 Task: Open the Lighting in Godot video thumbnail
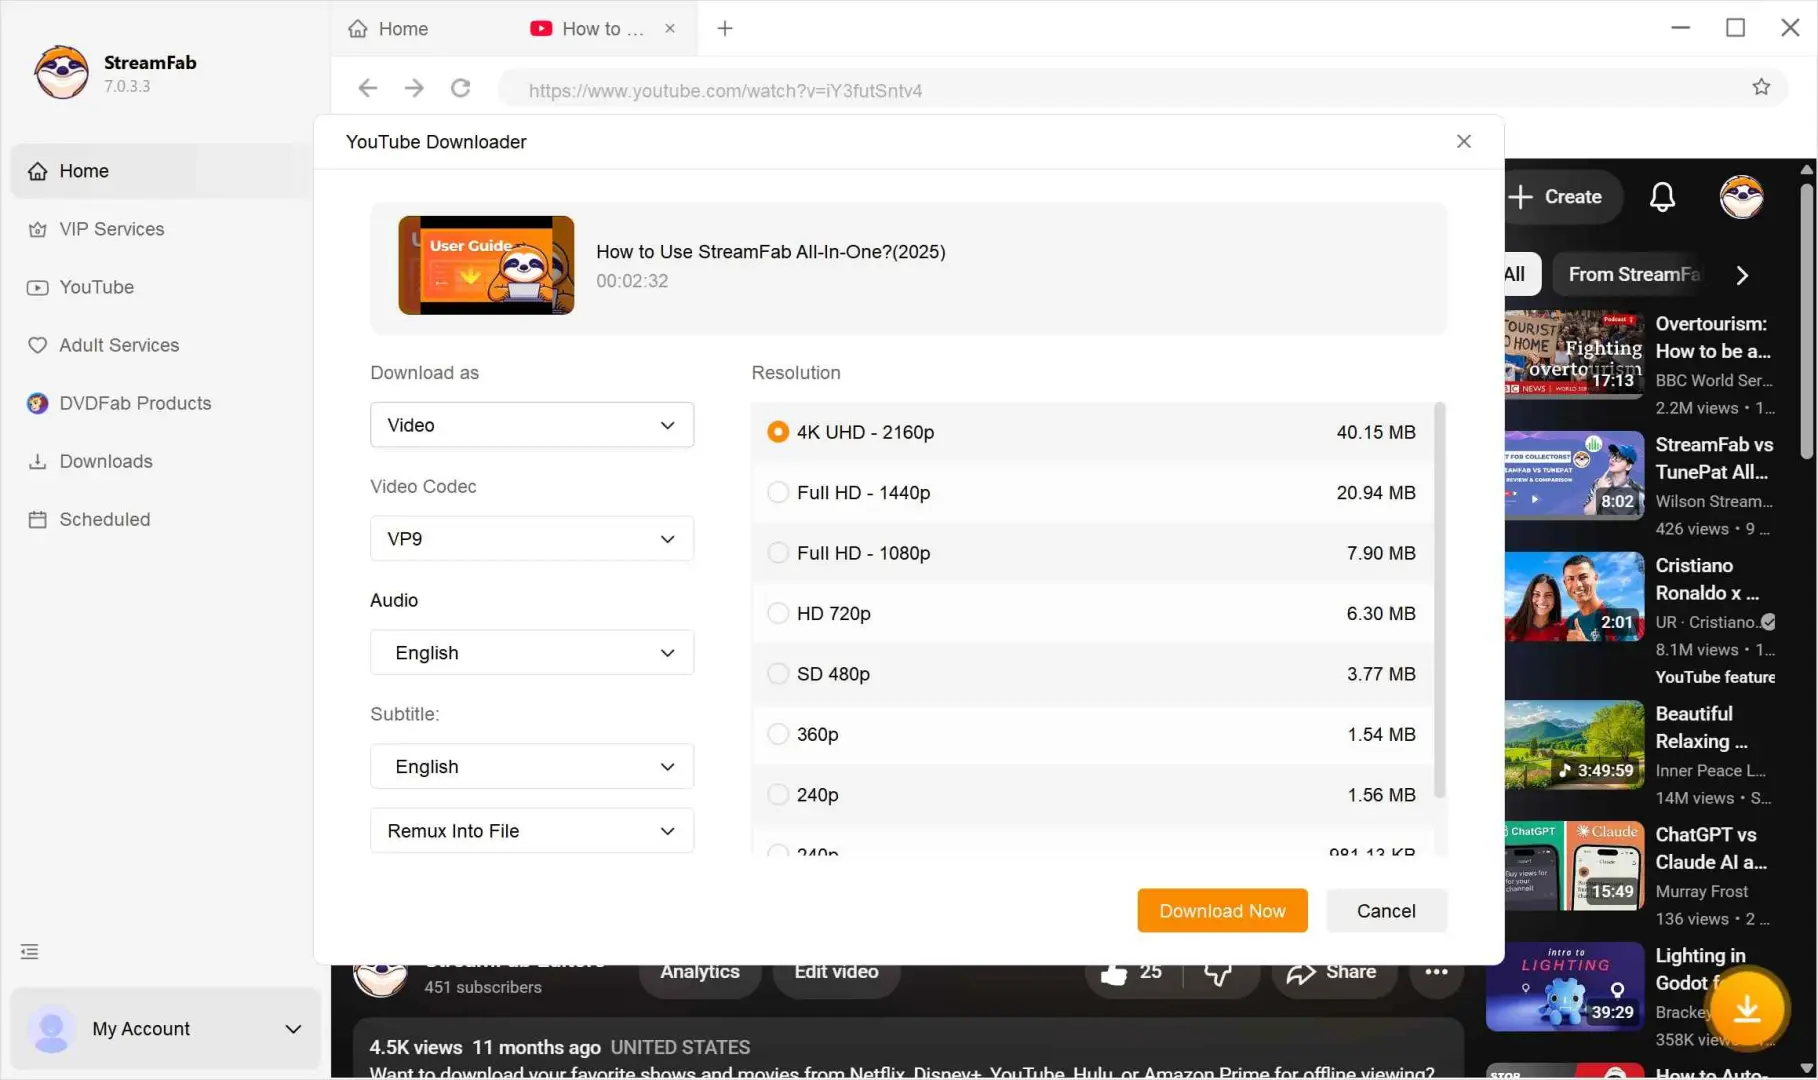pos(1565,987)
